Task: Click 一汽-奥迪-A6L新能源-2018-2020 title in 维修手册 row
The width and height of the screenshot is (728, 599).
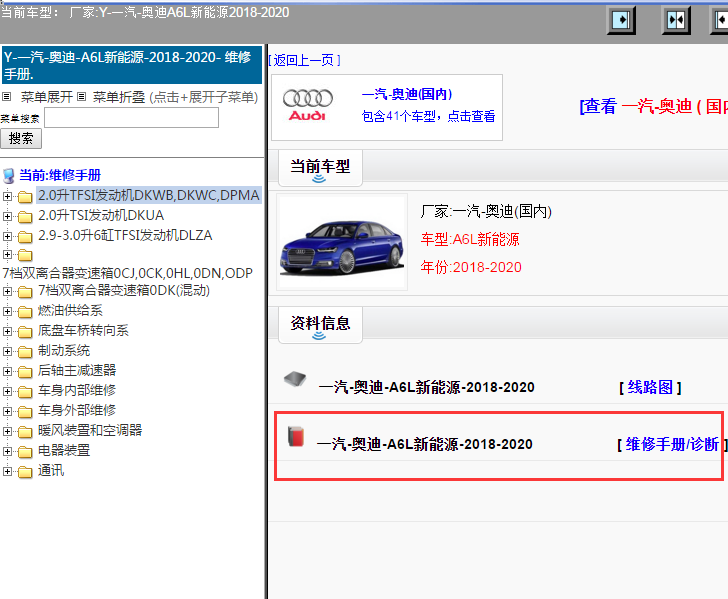Action: (x=425, y=444)
